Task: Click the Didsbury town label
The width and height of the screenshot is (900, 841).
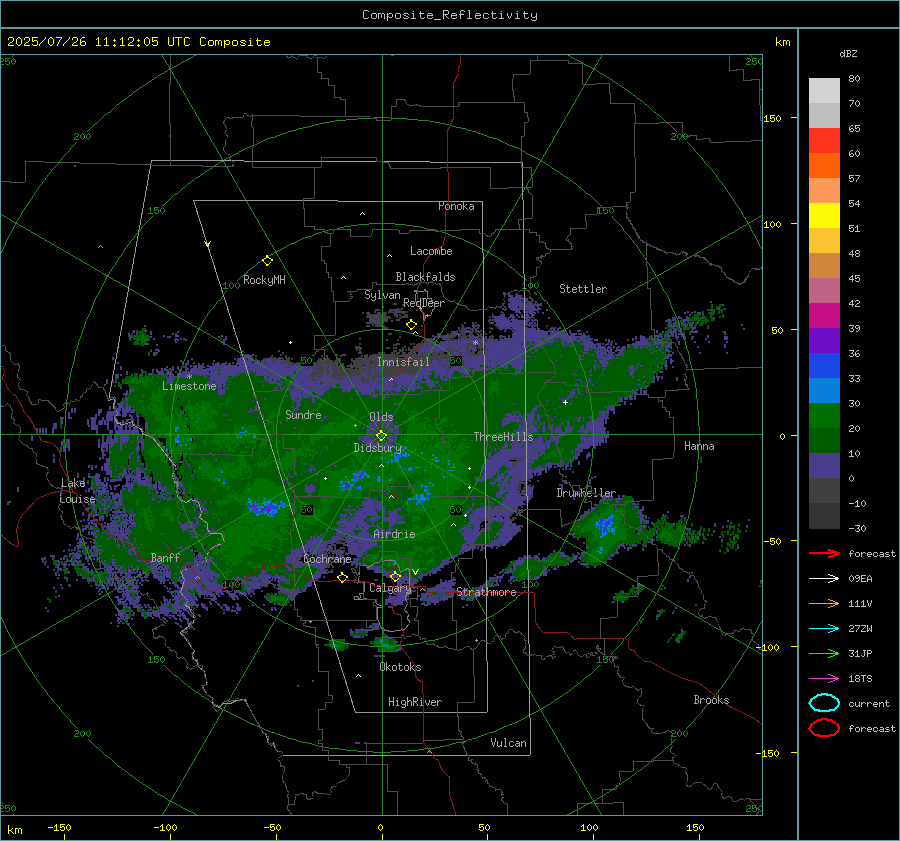Action: coord(377,448)
